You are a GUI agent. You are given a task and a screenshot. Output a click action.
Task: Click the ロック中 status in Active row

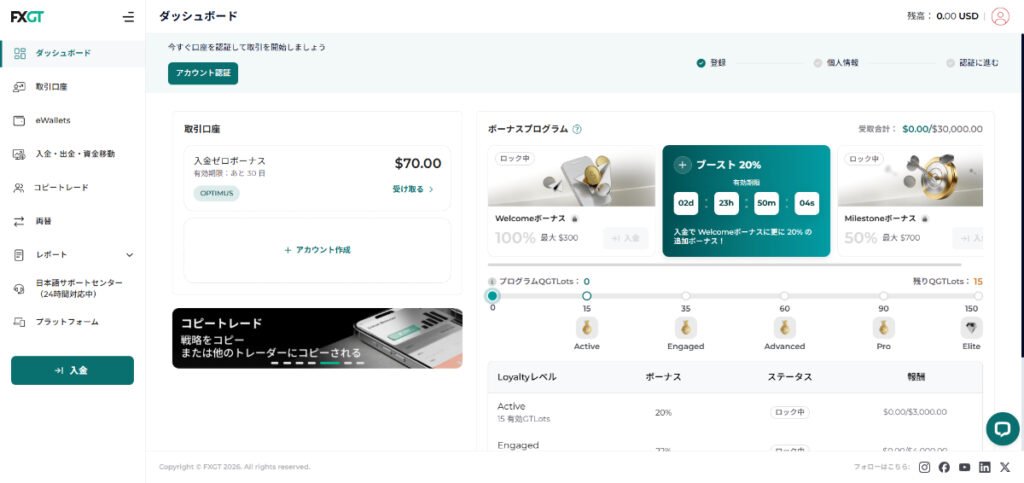click(790, 413)
